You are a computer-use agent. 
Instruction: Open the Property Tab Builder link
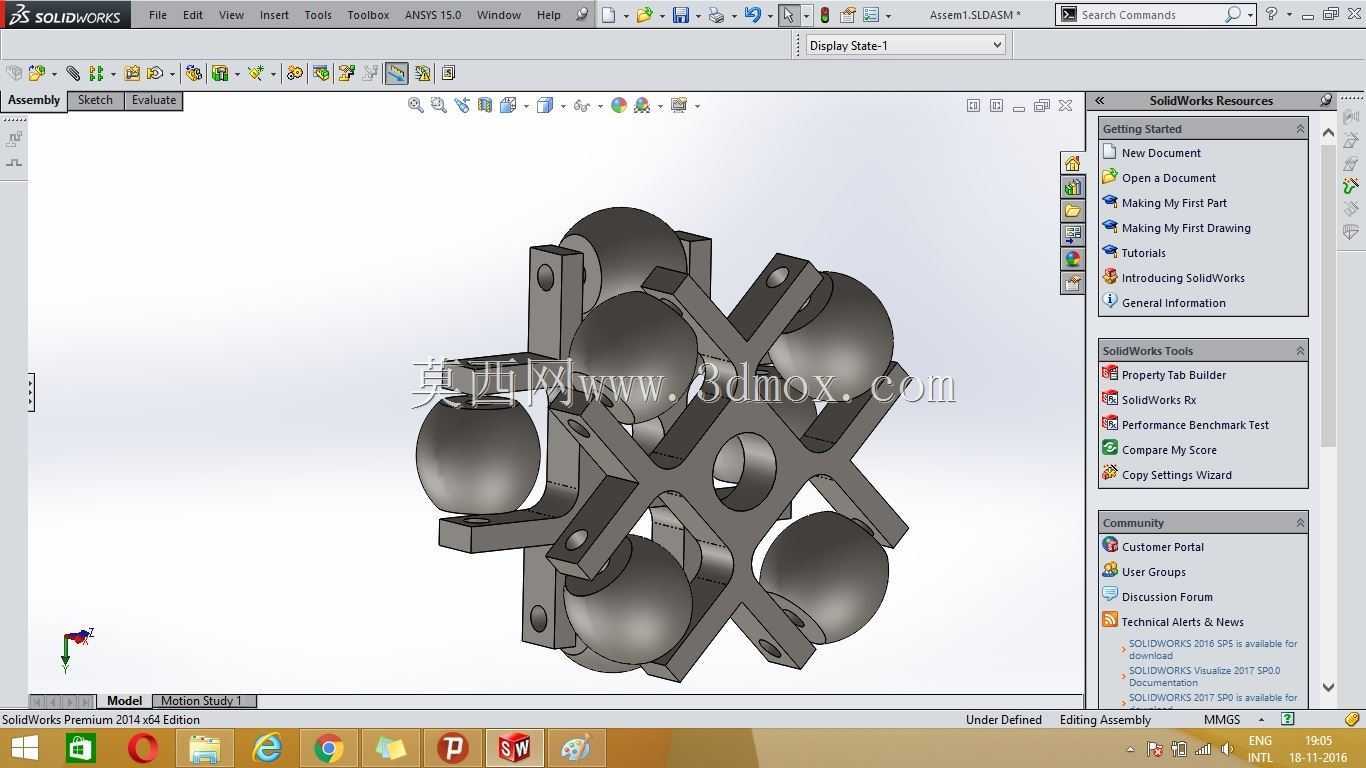pos(1174,375)
